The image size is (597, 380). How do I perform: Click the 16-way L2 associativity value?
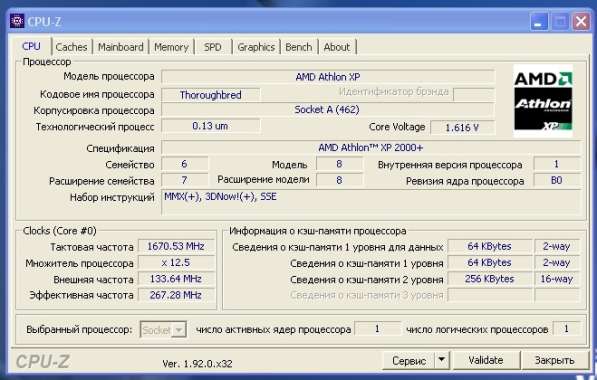(557, 279)
